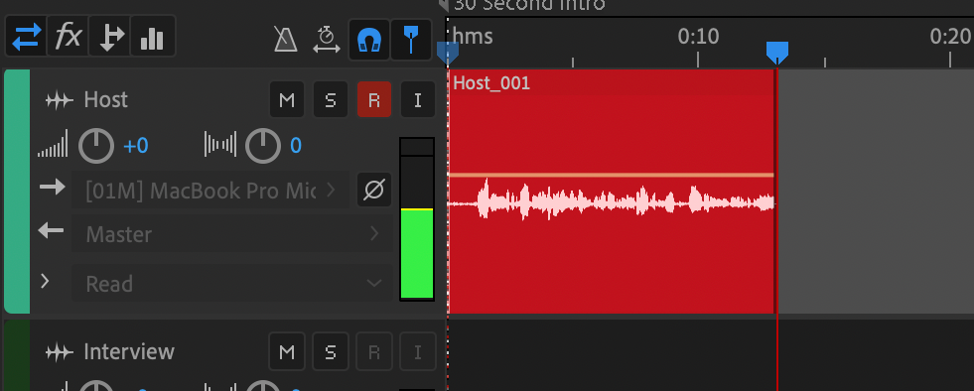Show the Effects (fx) track controls

point(68,37)
